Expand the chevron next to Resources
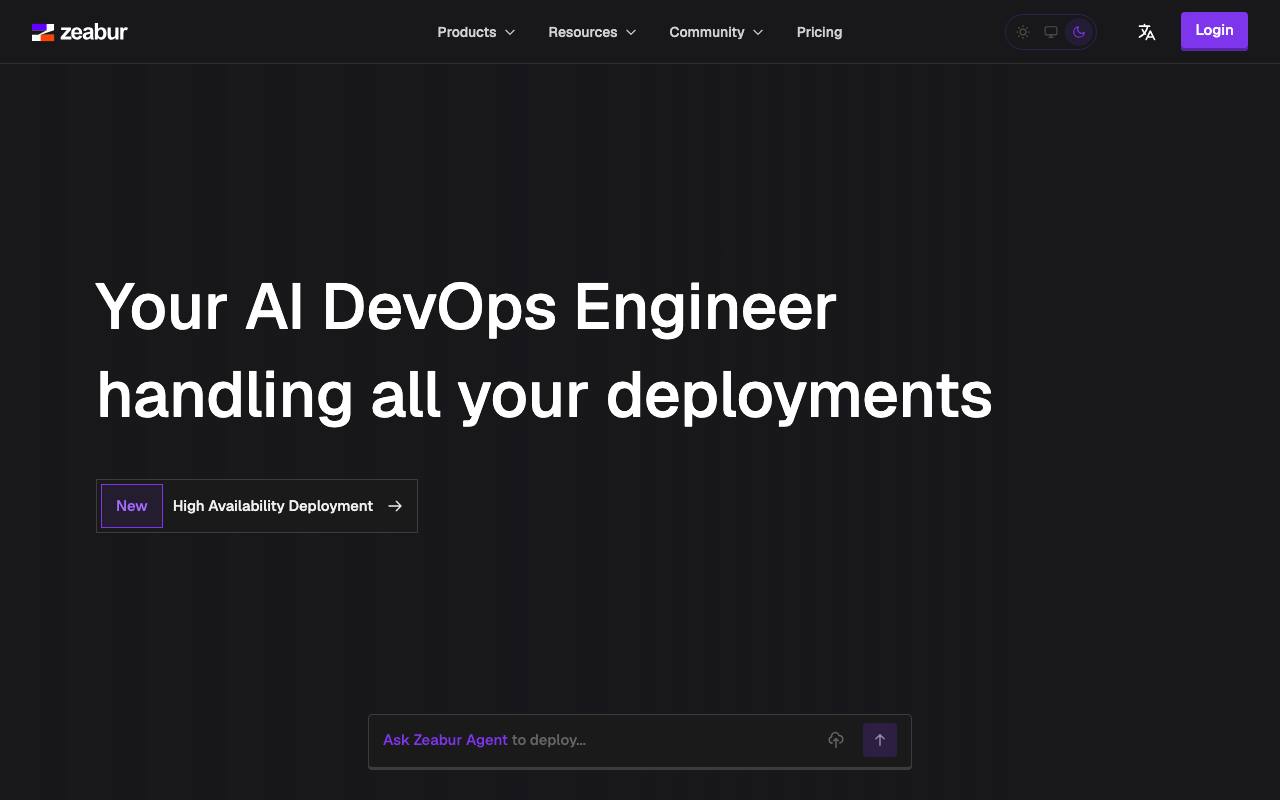 click(x=631, y=32)
